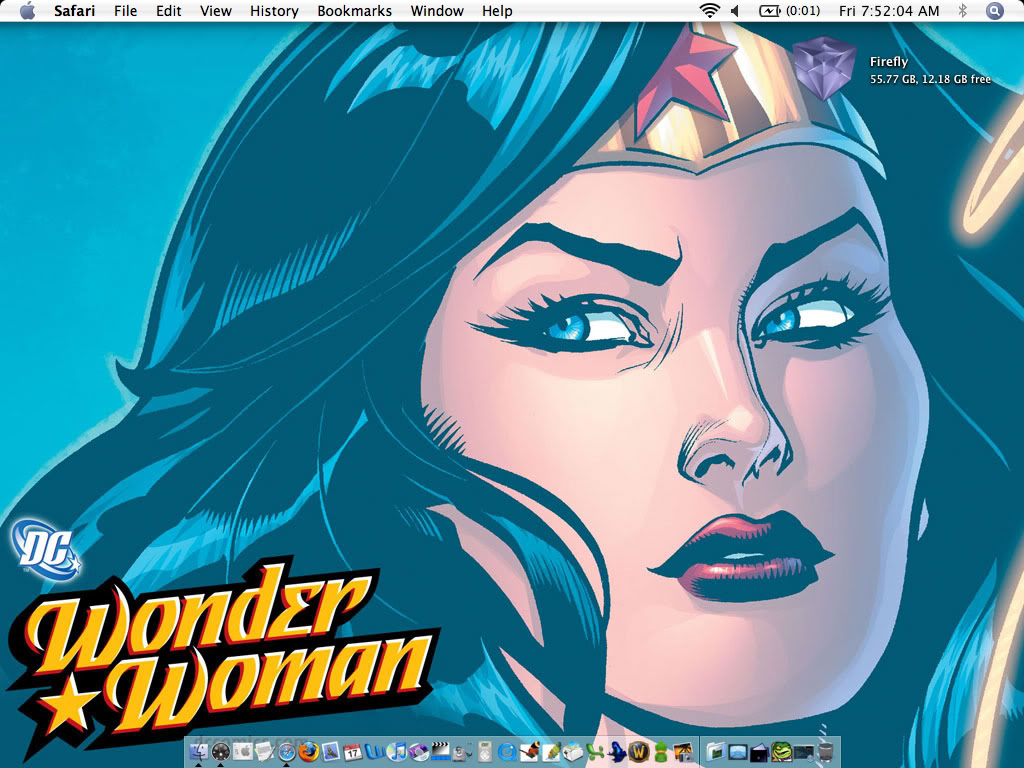Open the File menu
1024x768 pixels.
click(x=125, y=11)
